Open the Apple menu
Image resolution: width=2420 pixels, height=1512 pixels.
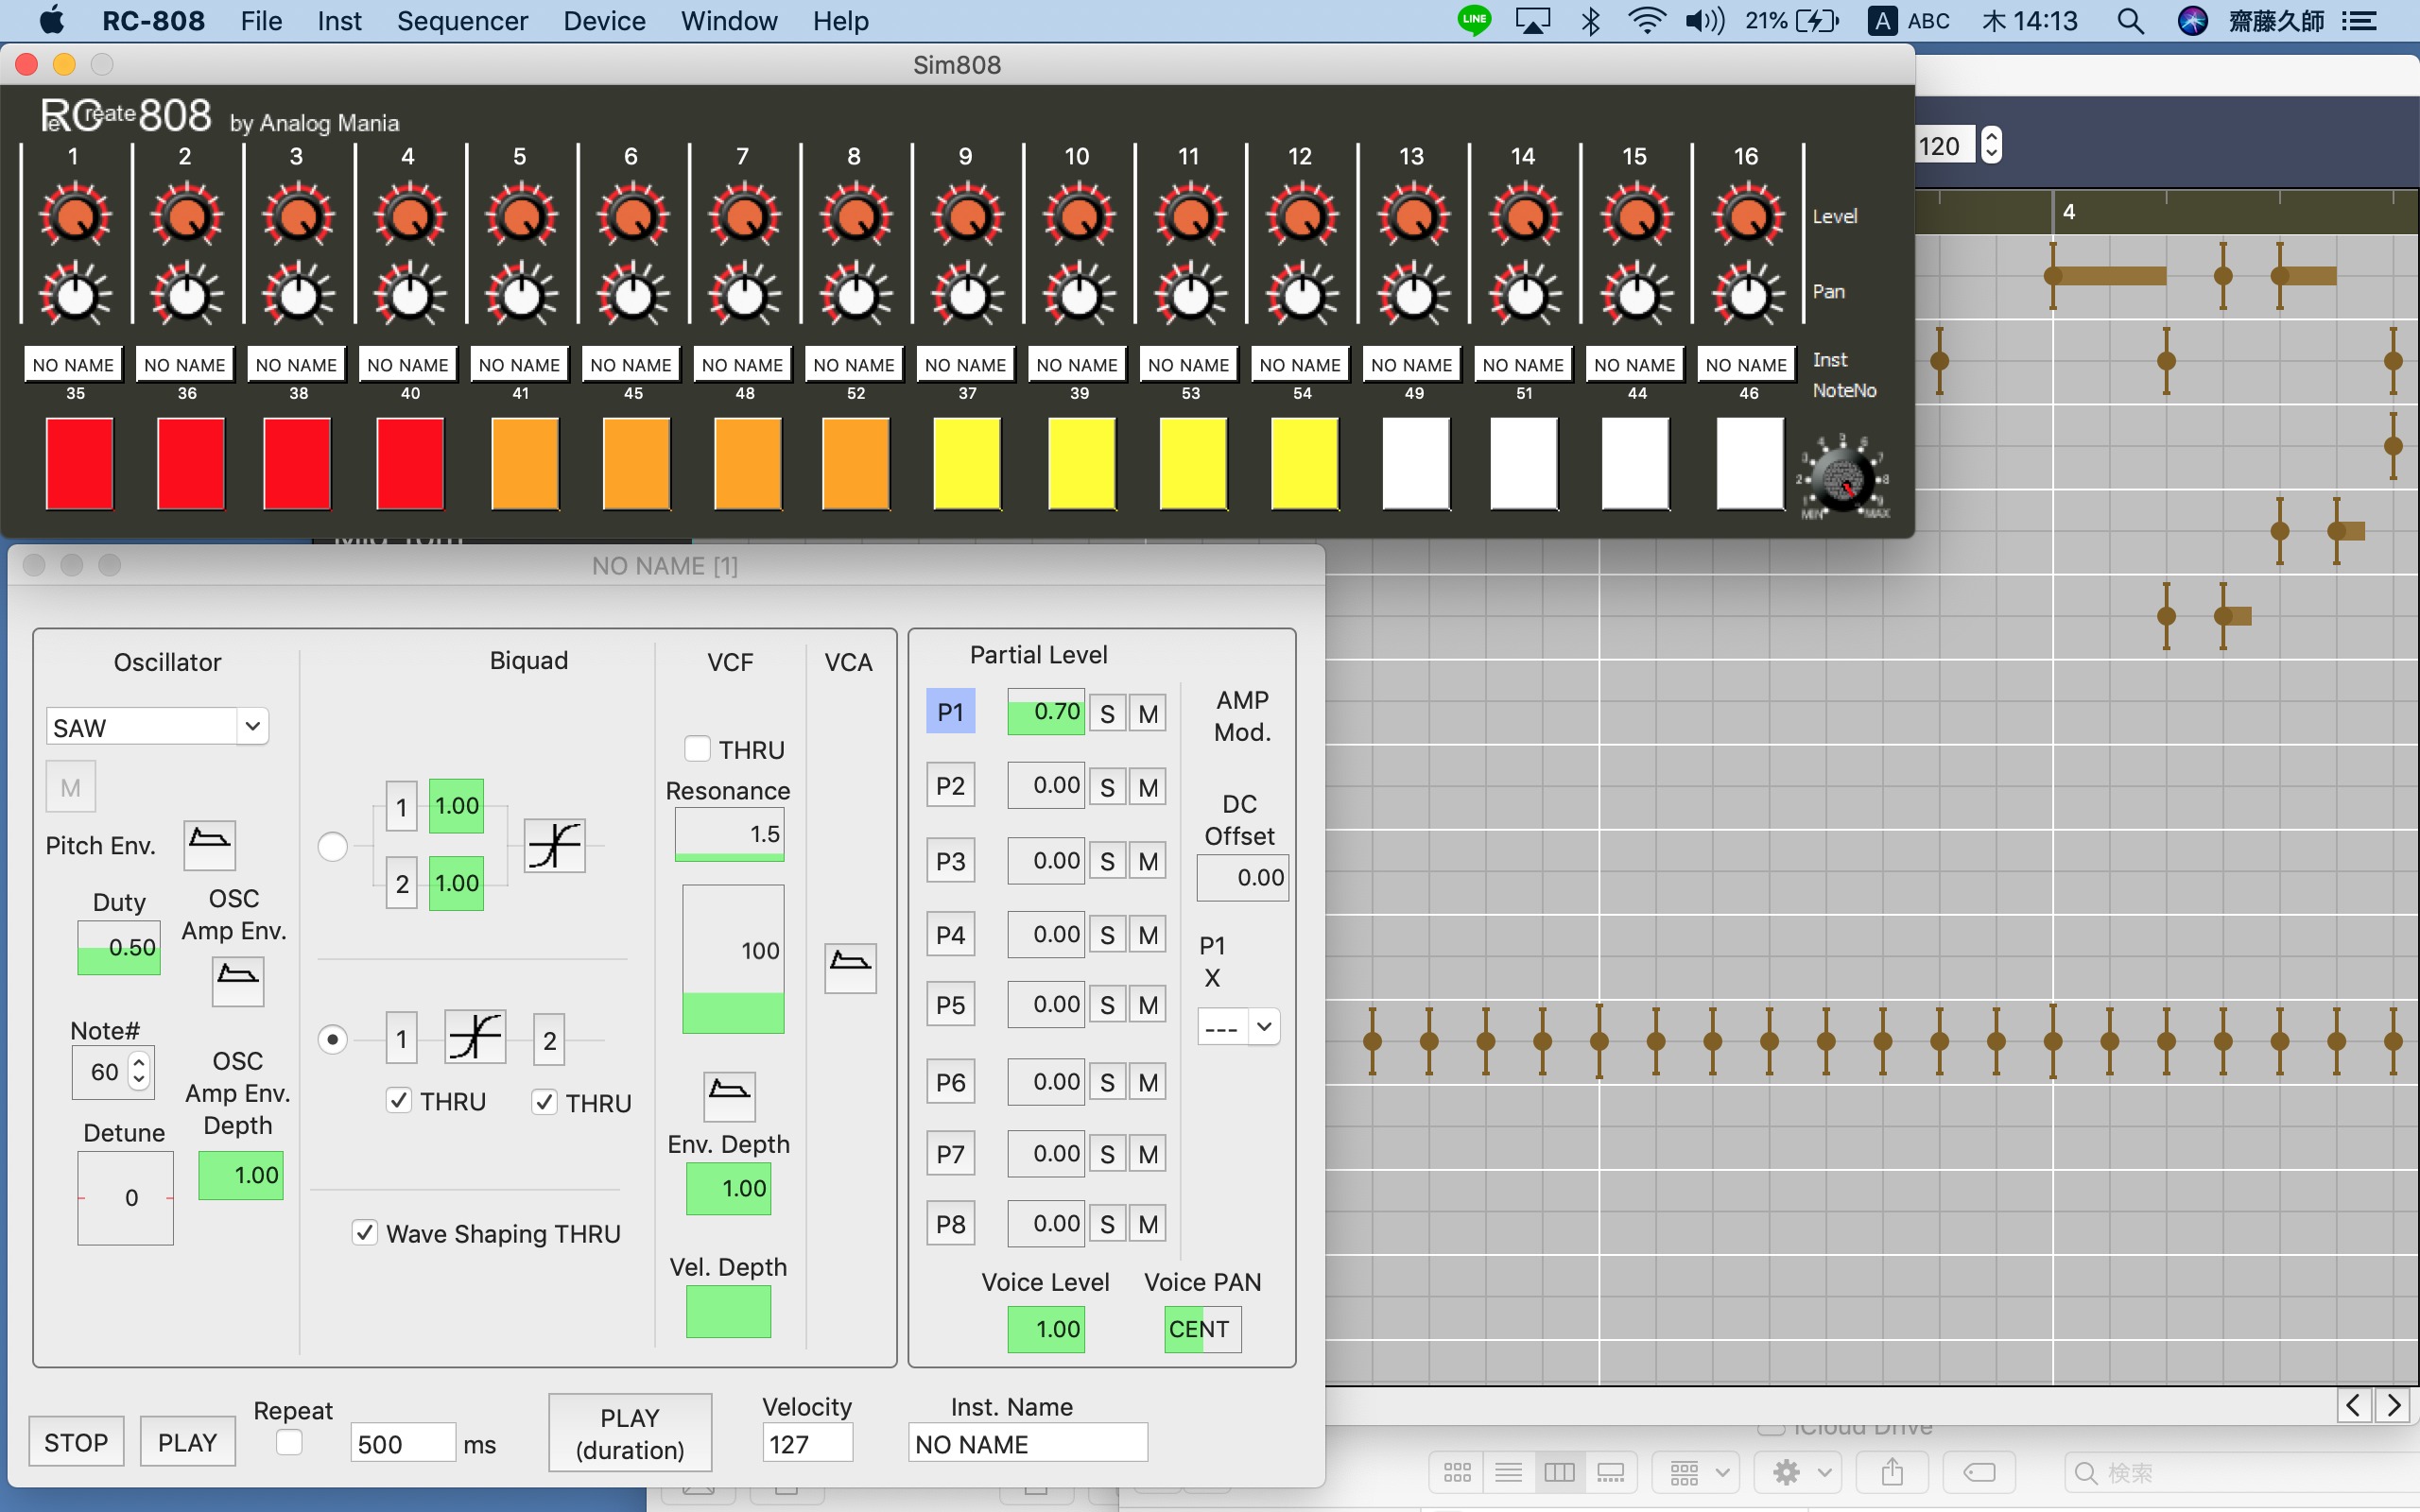(51, 20)
